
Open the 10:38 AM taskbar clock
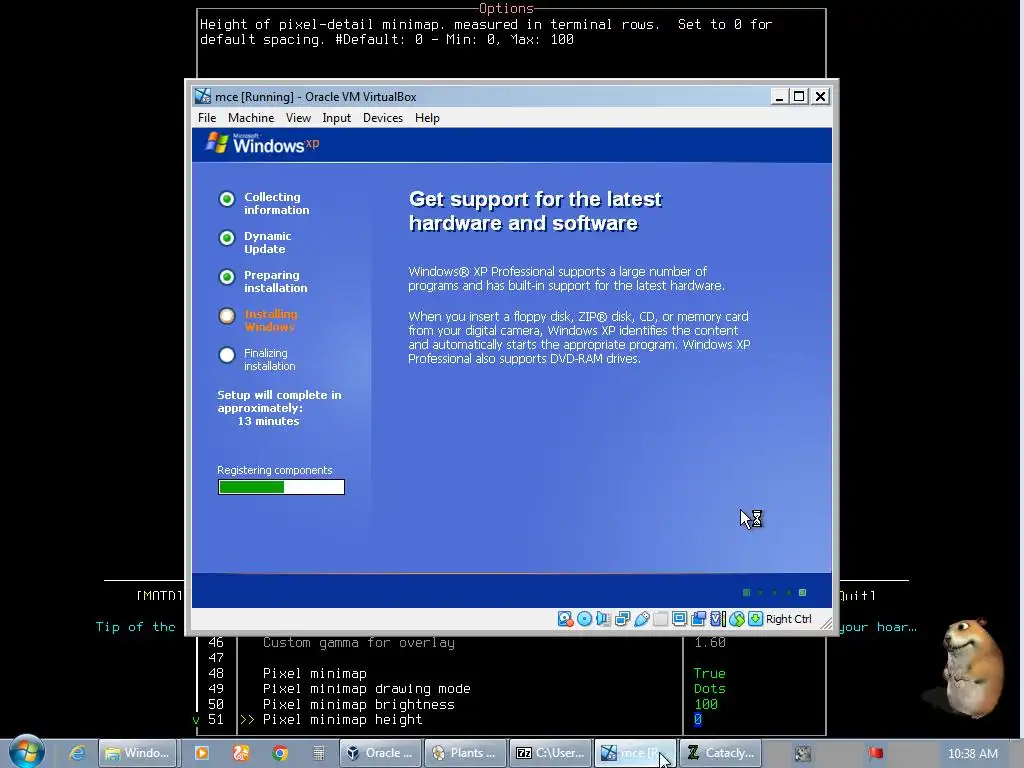972,754
